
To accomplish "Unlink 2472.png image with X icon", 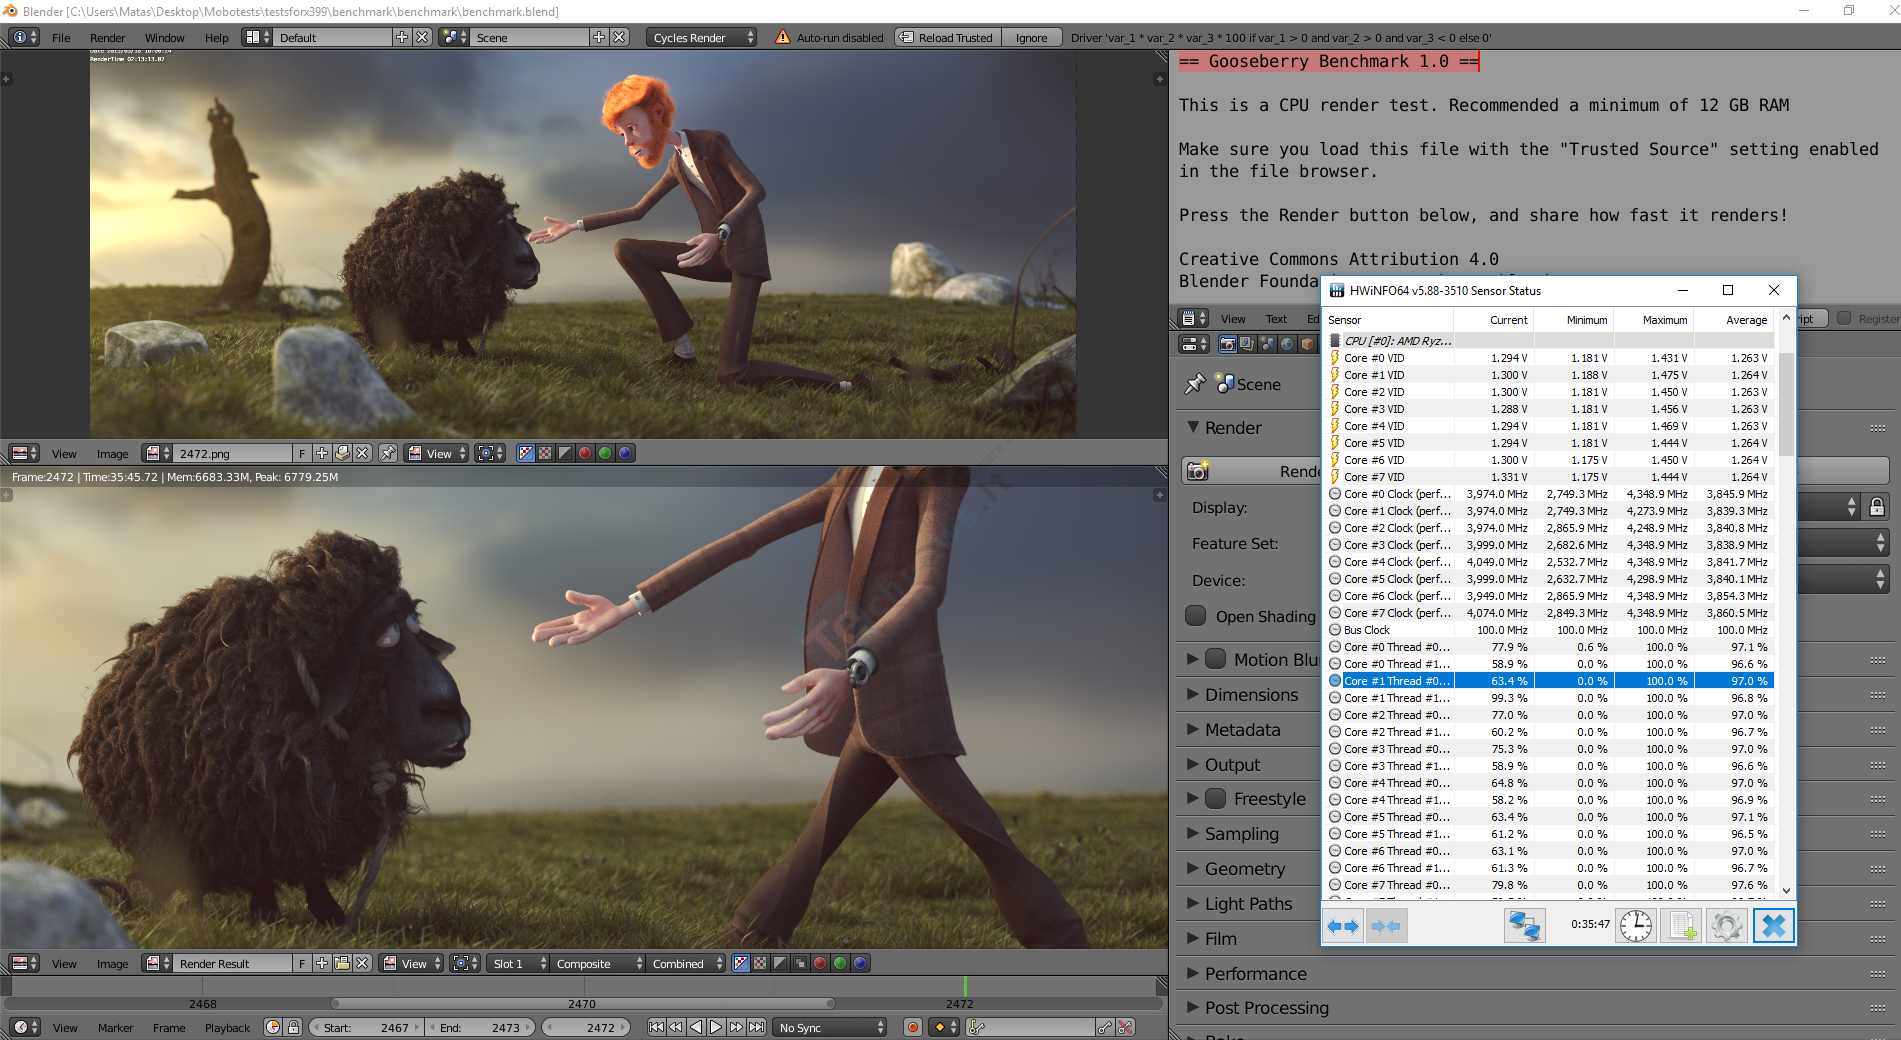I will point(363,453).
